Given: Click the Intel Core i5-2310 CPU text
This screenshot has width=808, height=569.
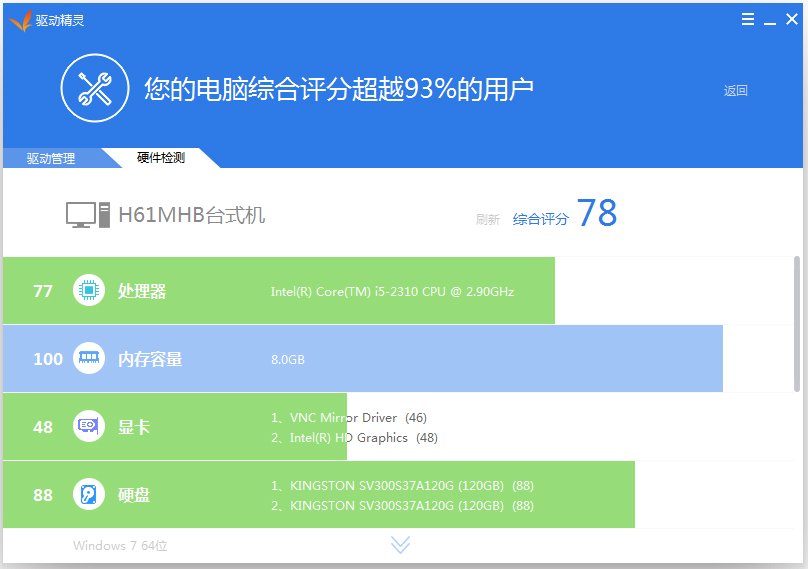Looking at the screenshot, I should point(392,292).
